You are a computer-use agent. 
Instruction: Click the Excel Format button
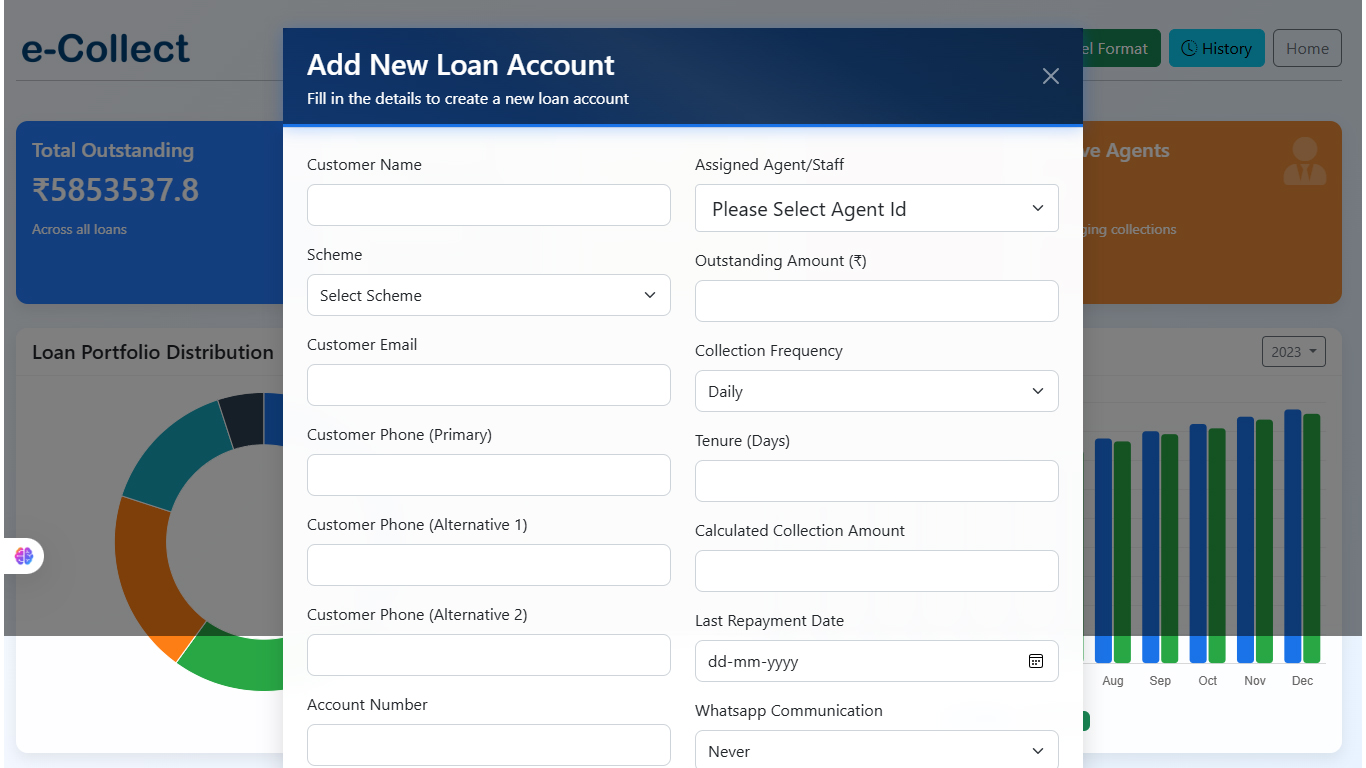pos(1120,48)
